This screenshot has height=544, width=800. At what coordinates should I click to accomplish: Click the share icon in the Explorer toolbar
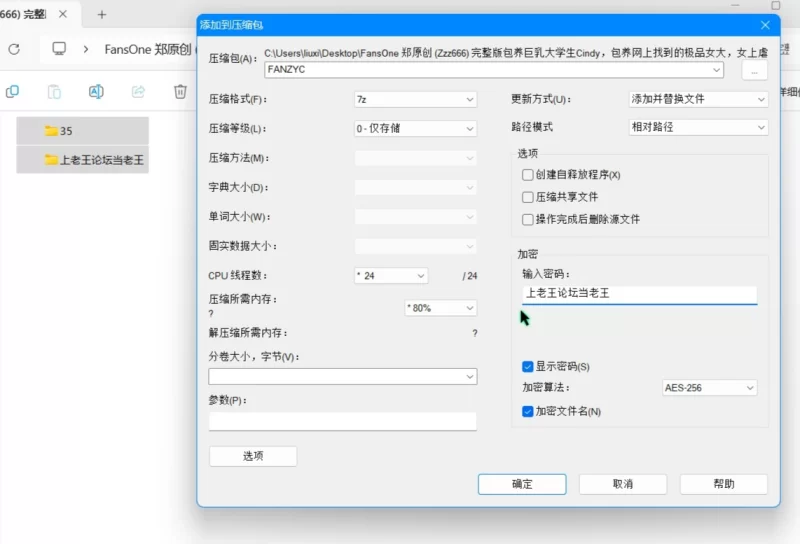click(x=138, y=92)
